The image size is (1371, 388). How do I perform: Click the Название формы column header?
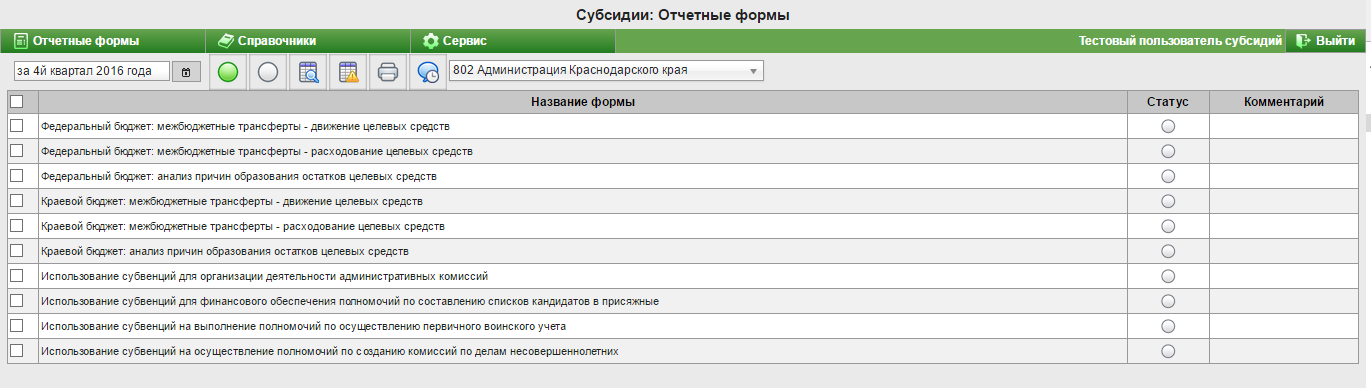click(x=582, y=102)
